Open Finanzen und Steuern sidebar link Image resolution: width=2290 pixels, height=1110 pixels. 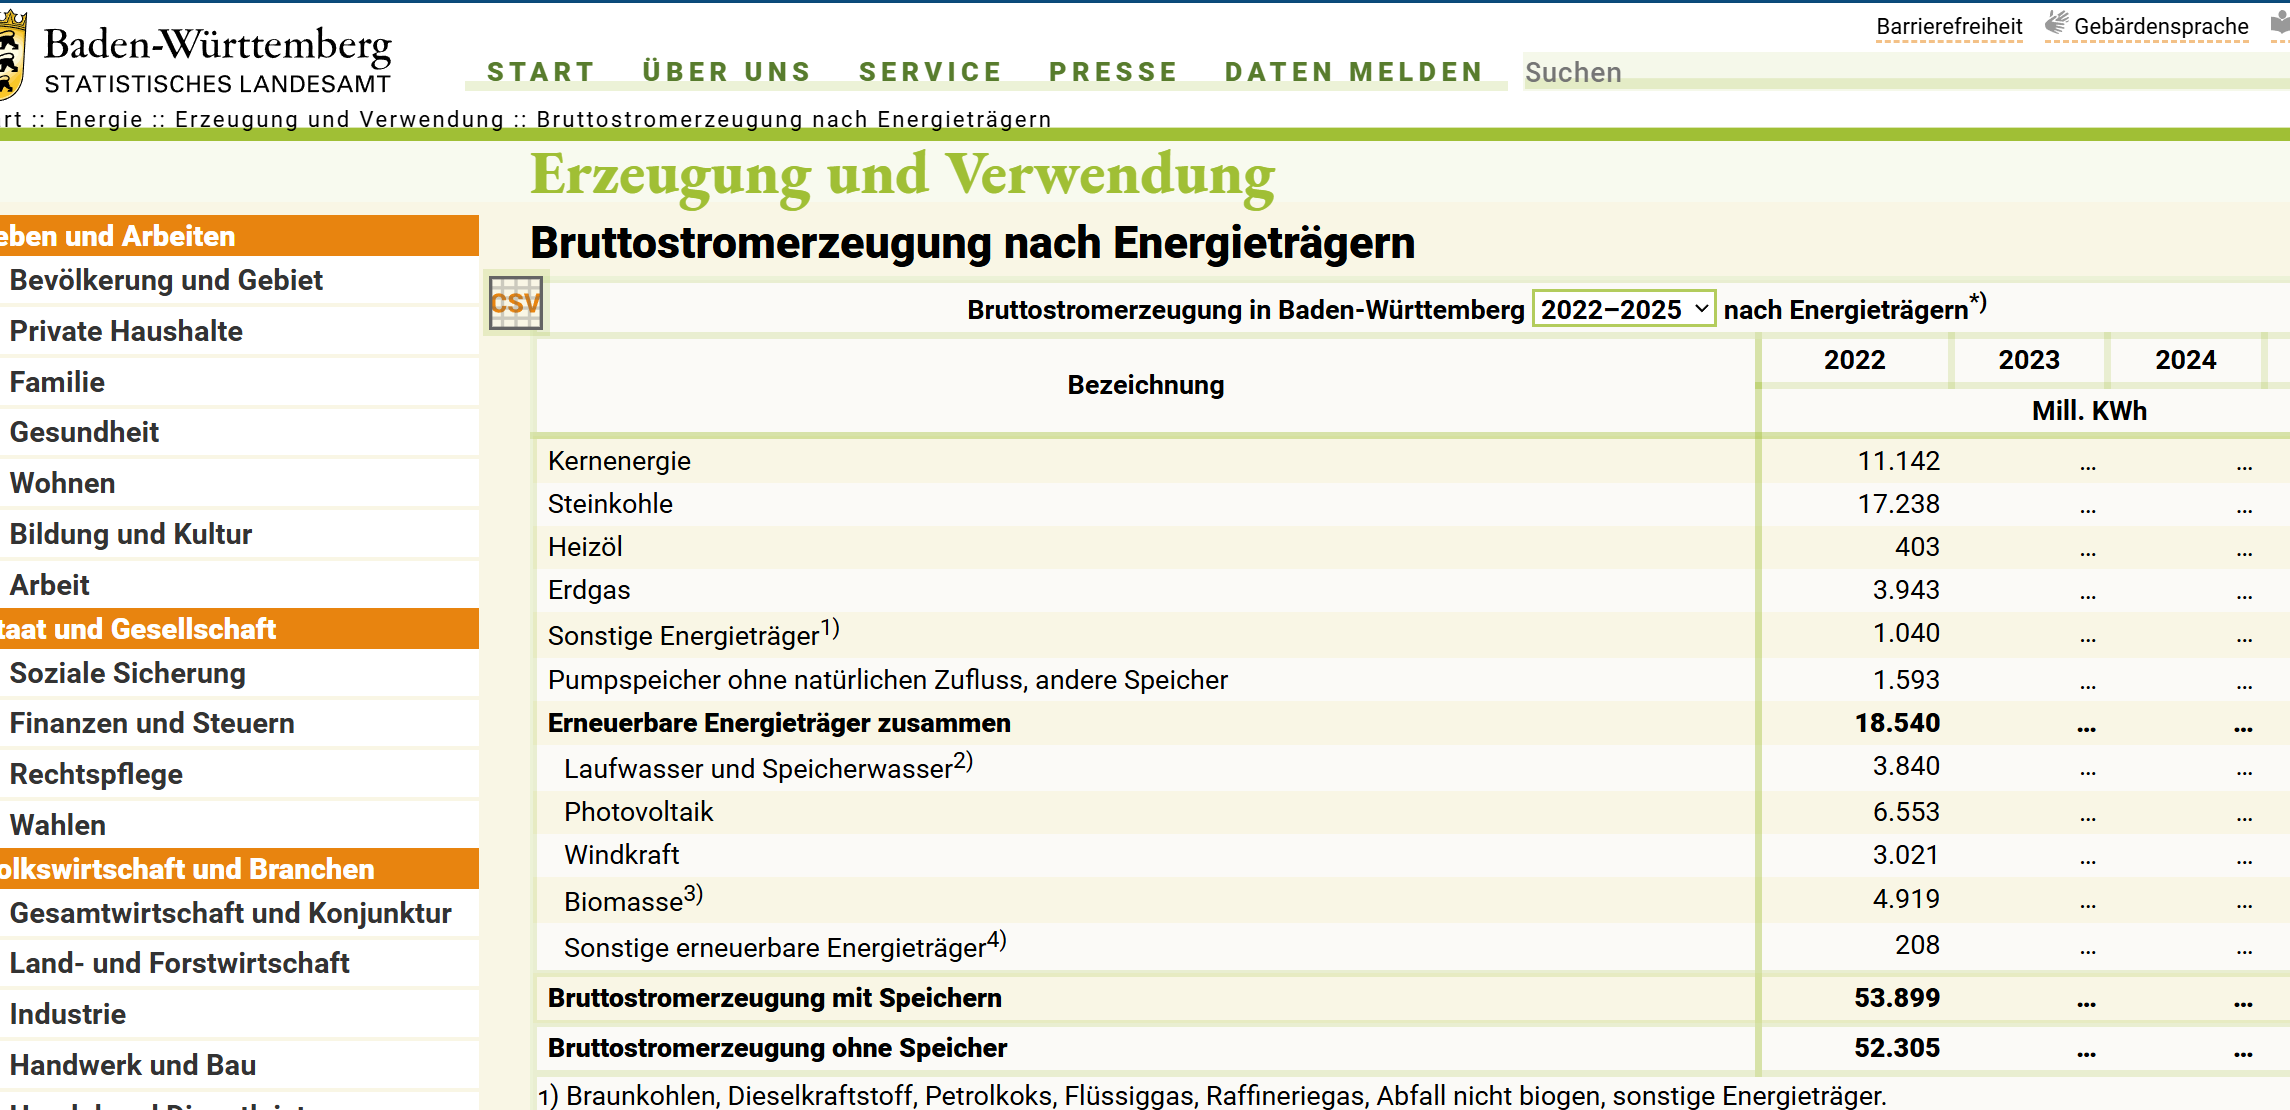click(x=152, y=723)
